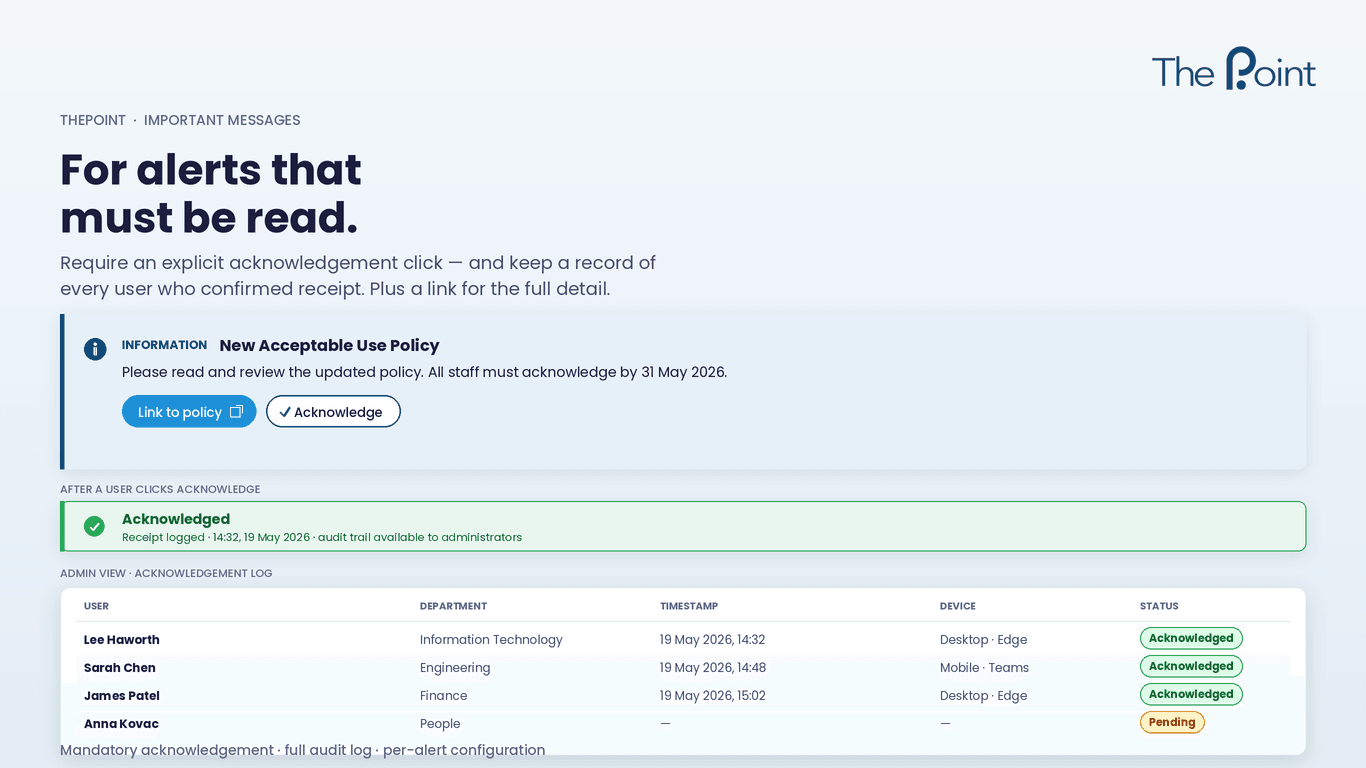Click timestamp 19 May 2026, 14:32
The image size is (1366, 768).
click(x=713, y=640)
